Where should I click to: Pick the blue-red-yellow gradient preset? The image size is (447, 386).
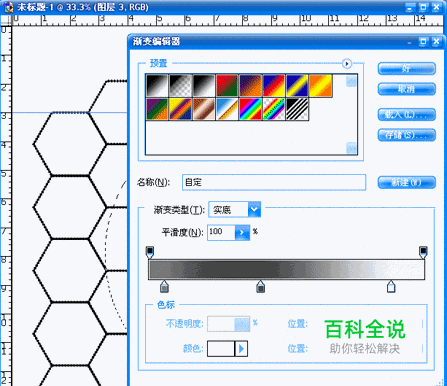[274, 86]
